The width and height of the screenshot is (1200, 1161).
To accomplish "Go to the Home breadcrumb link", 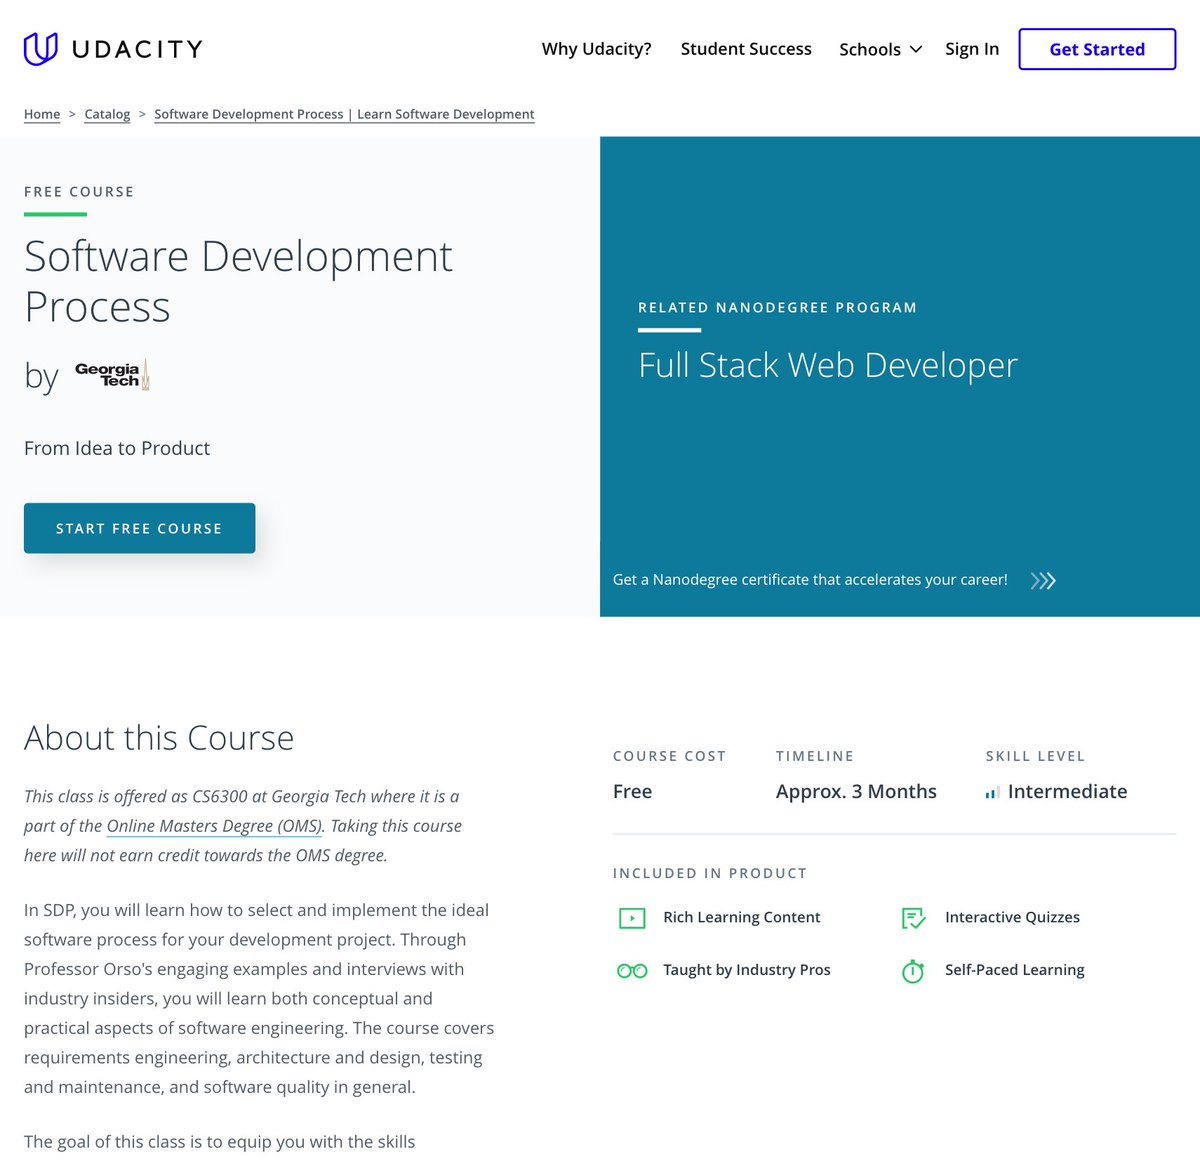I will coord(42,114).
